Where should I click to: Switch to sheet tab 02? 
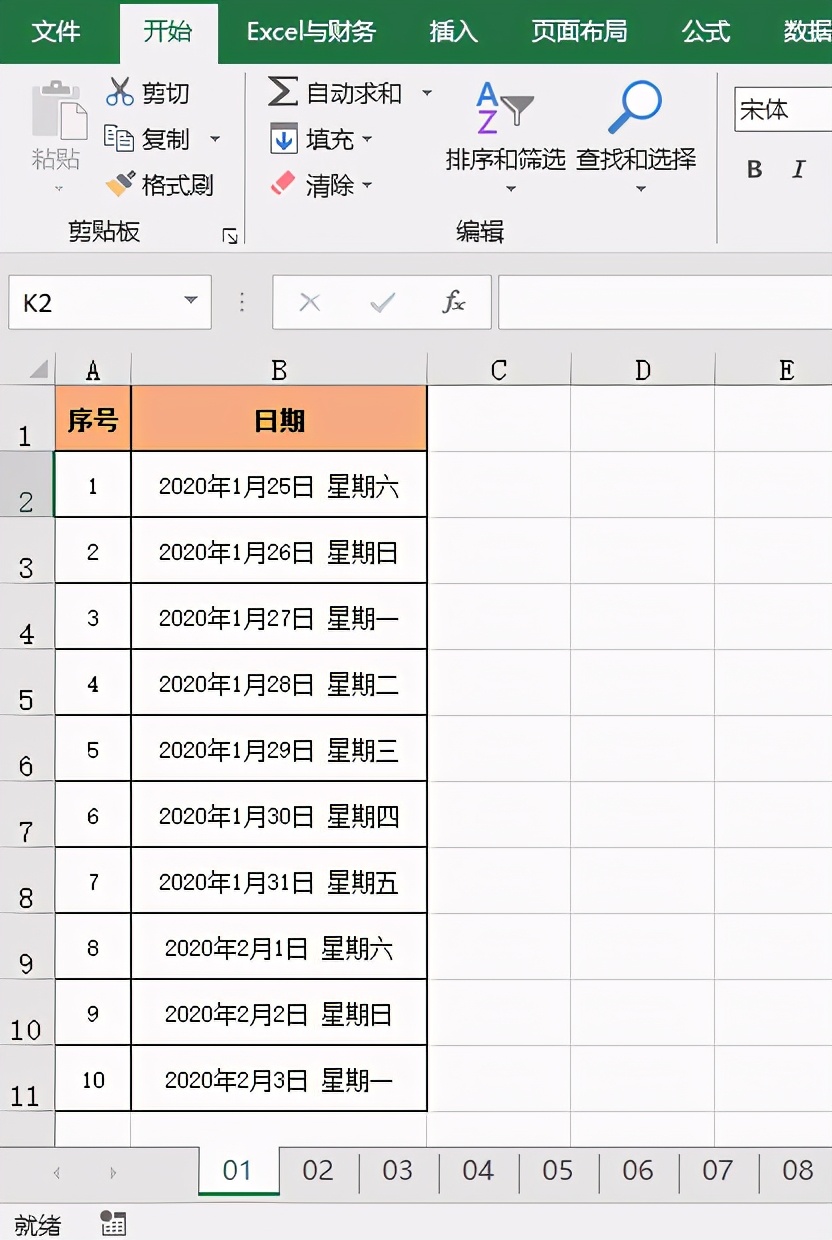[x=318, y=1170]
